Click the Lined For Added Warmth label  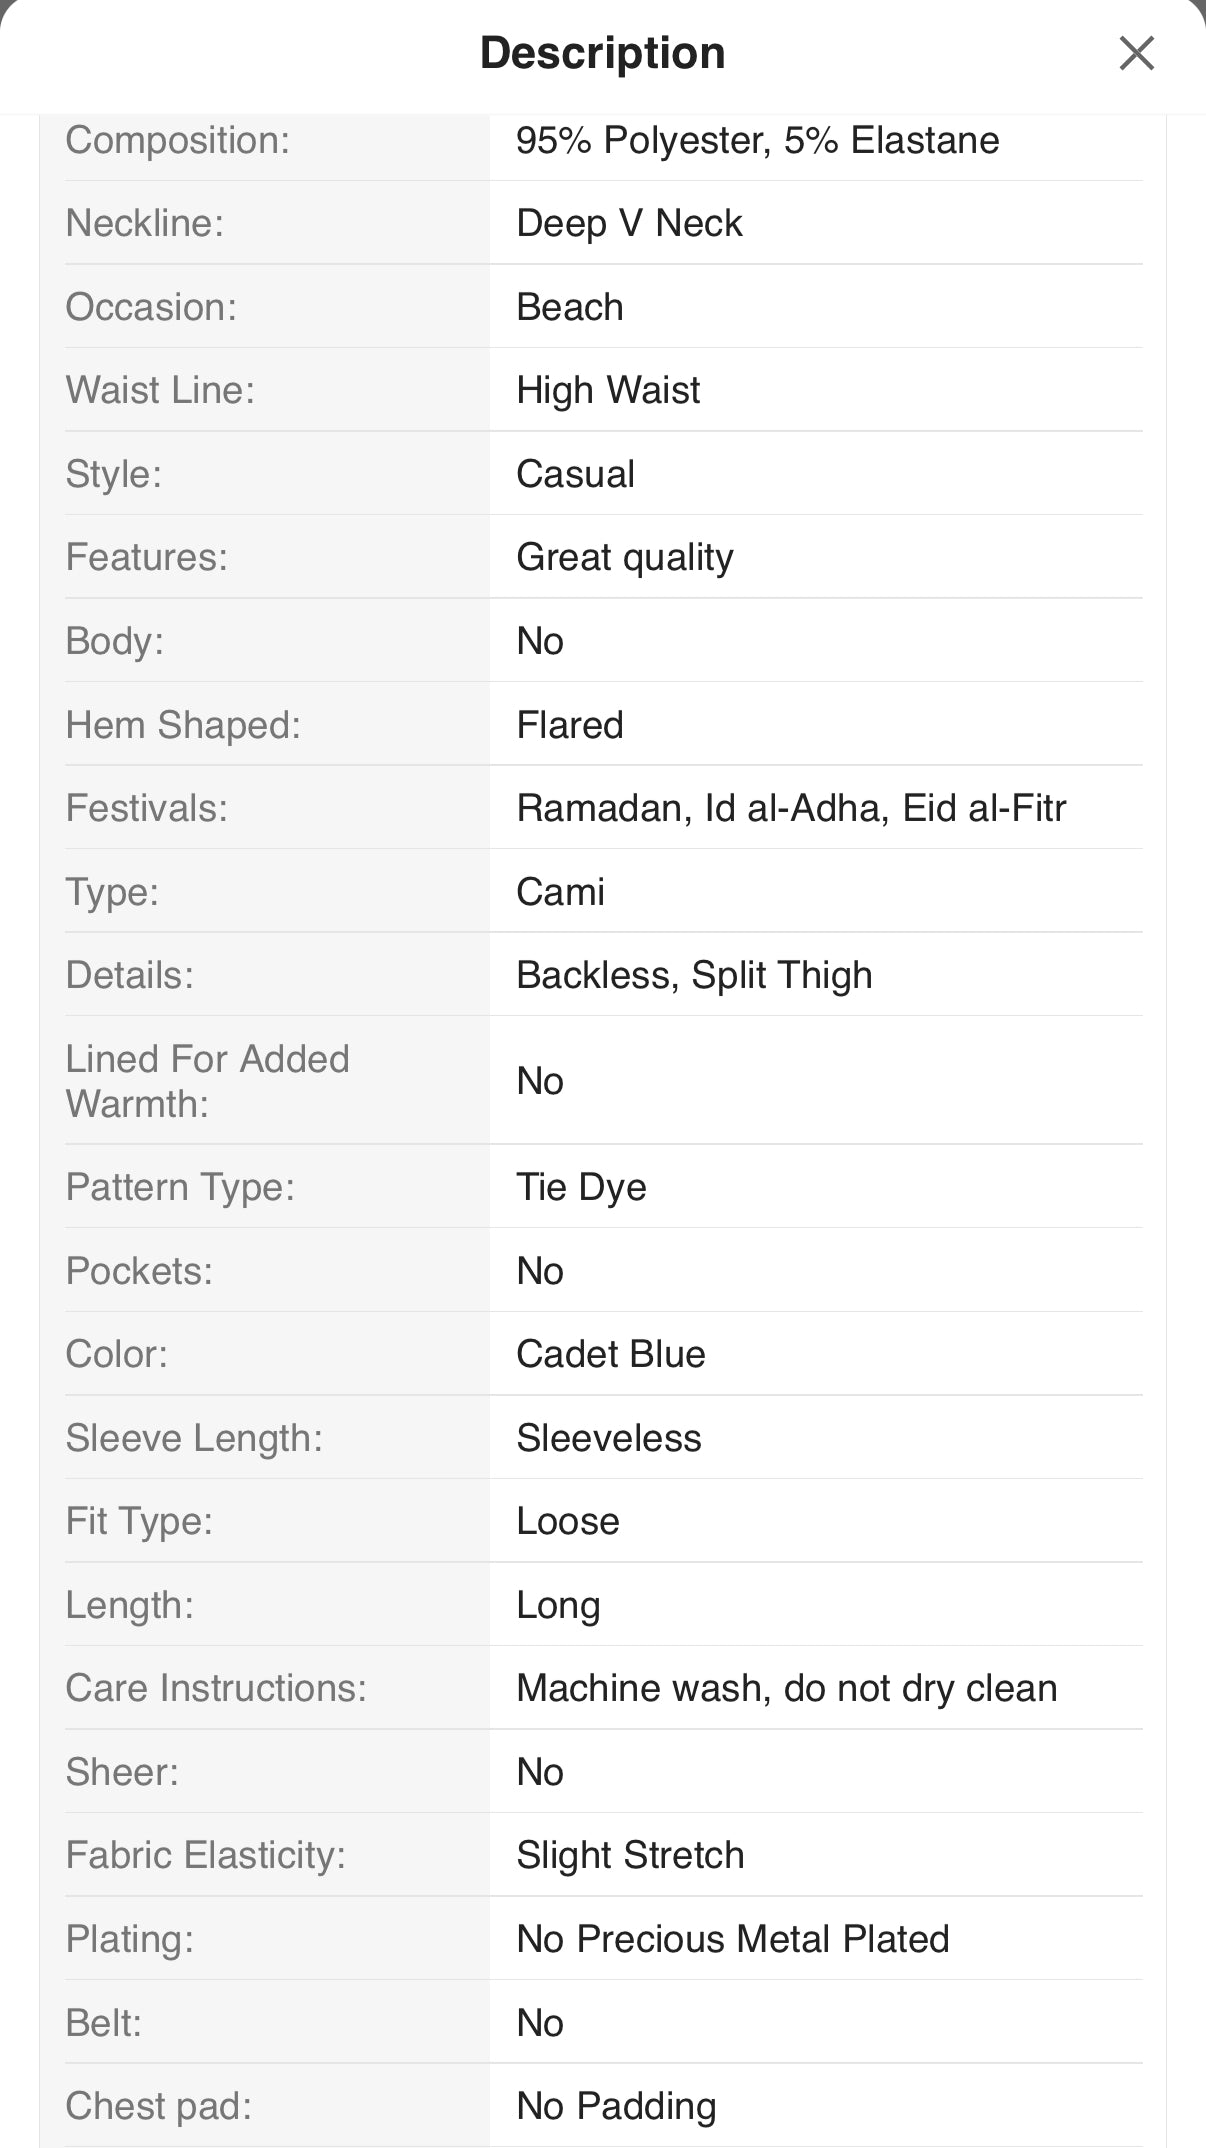coord(207,1081)
